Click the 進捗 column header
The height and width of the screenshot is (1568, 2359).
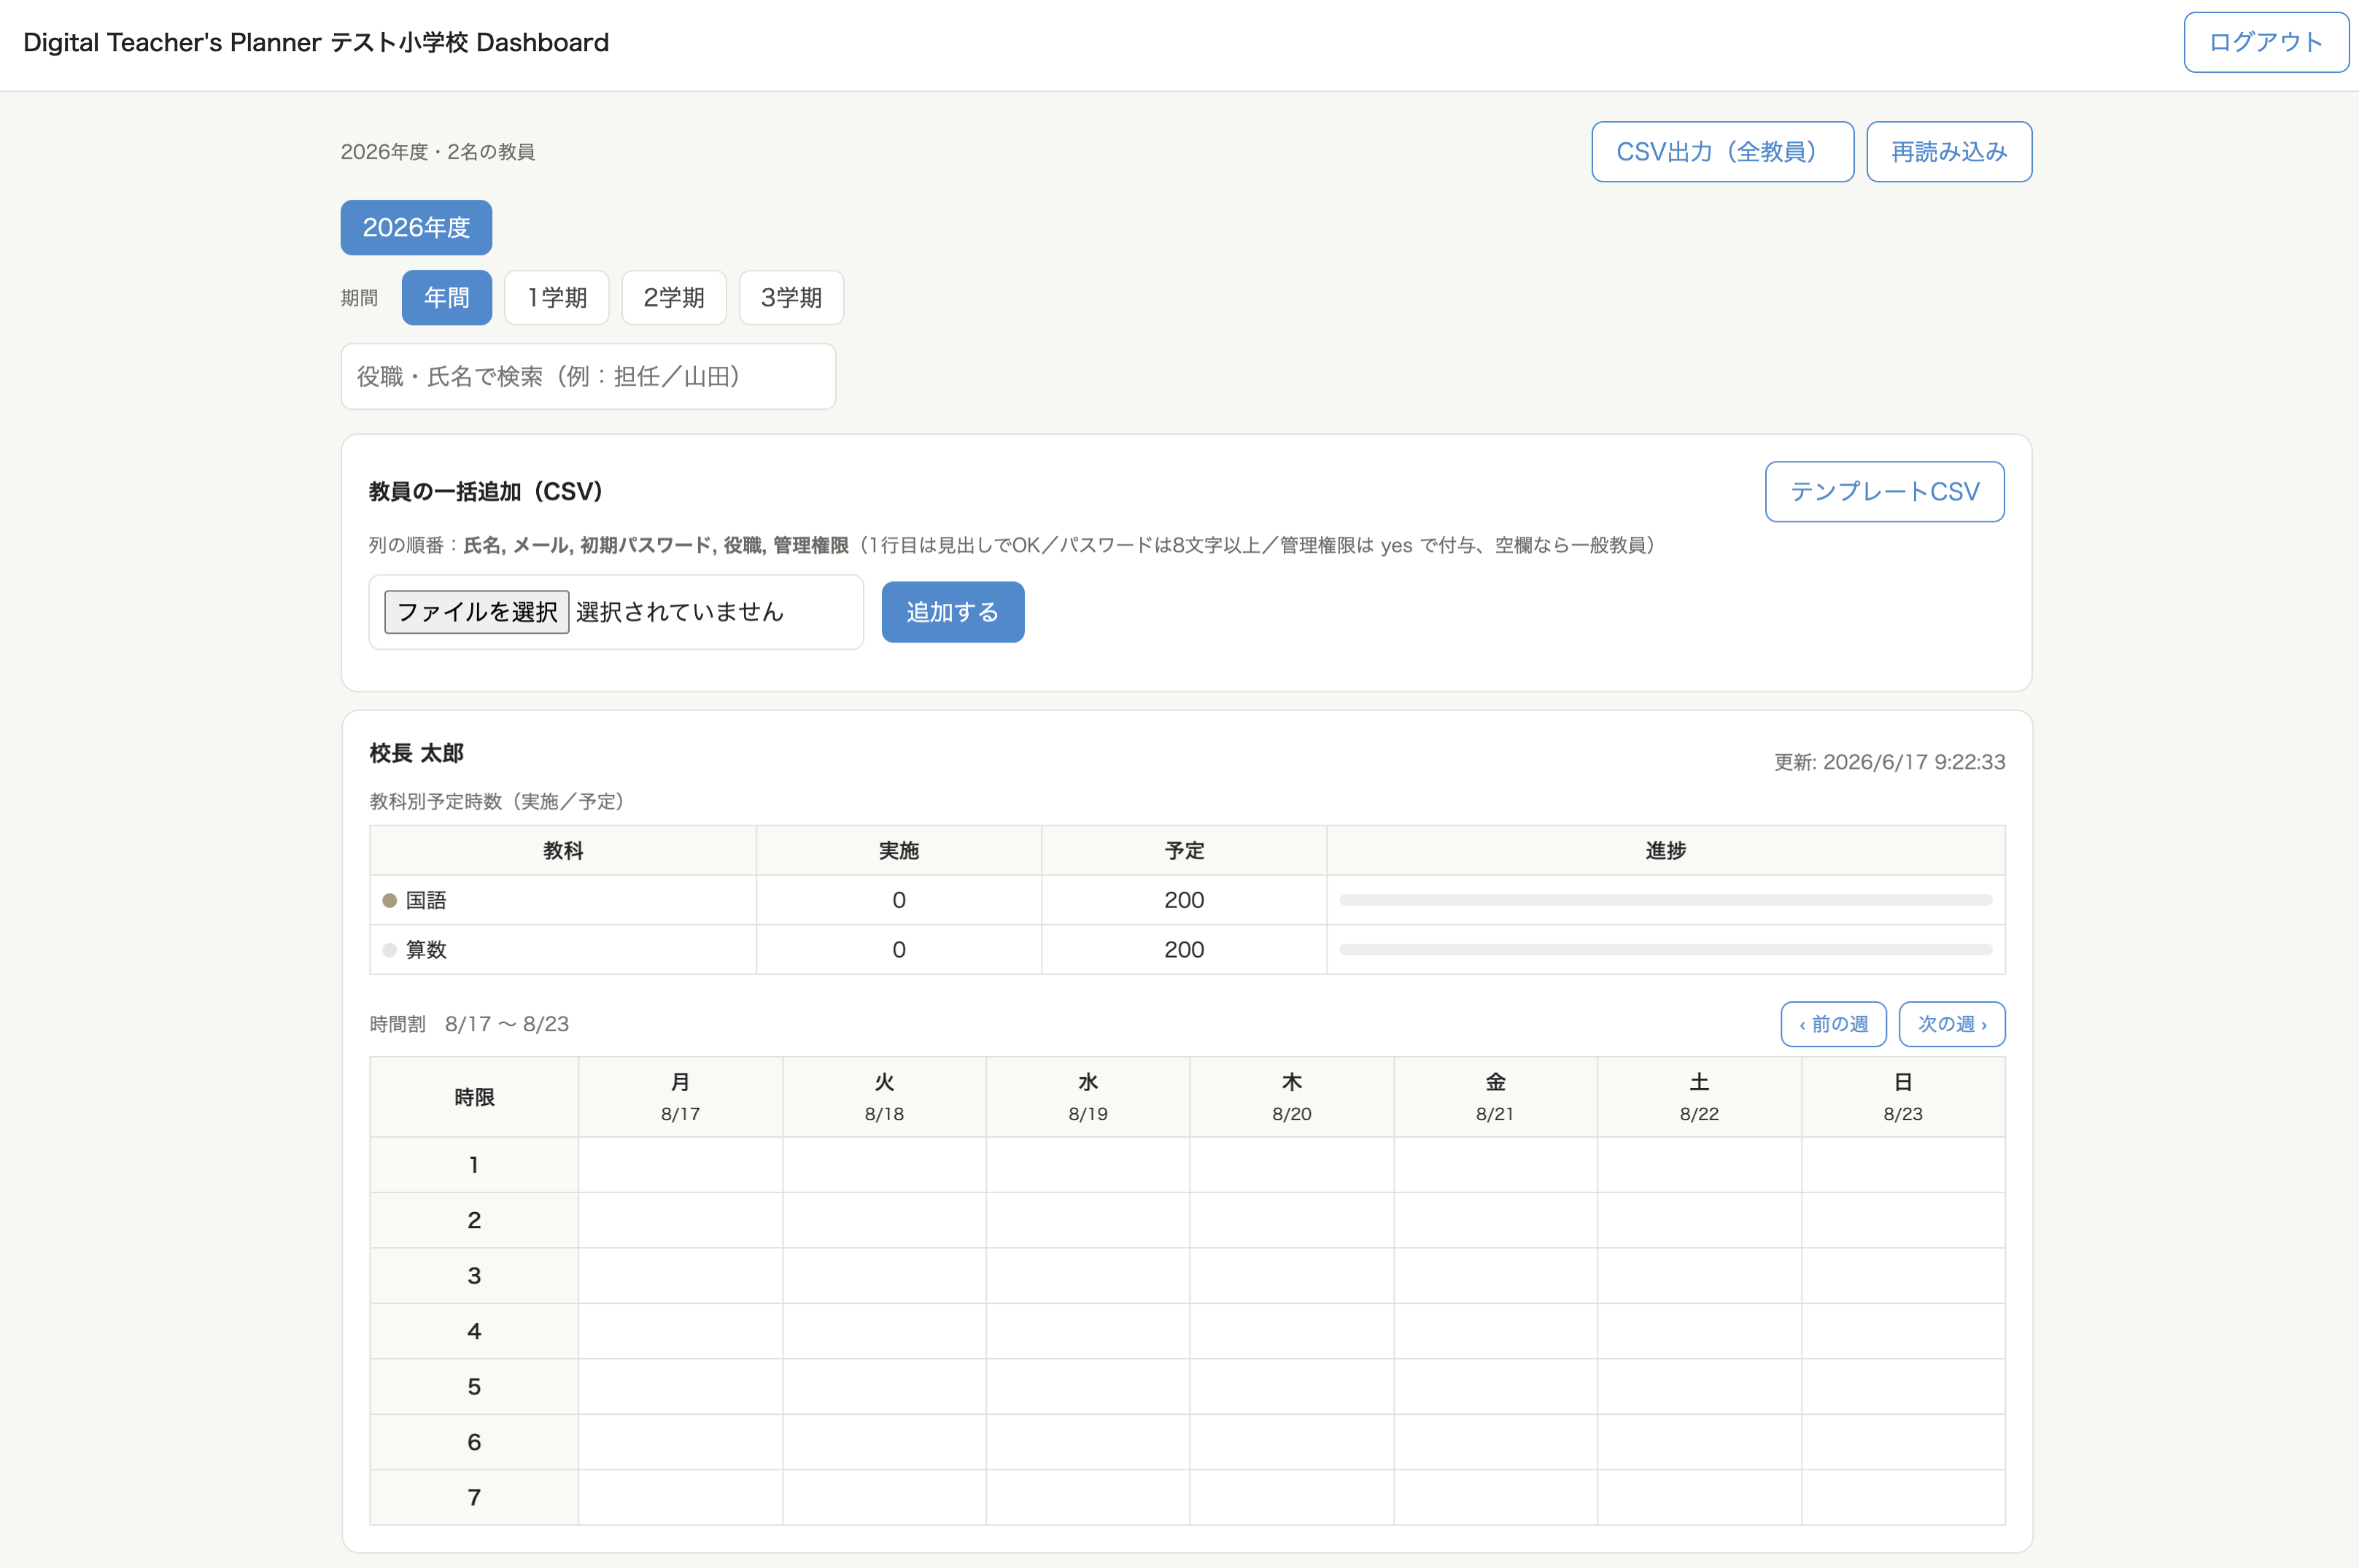1666,850
